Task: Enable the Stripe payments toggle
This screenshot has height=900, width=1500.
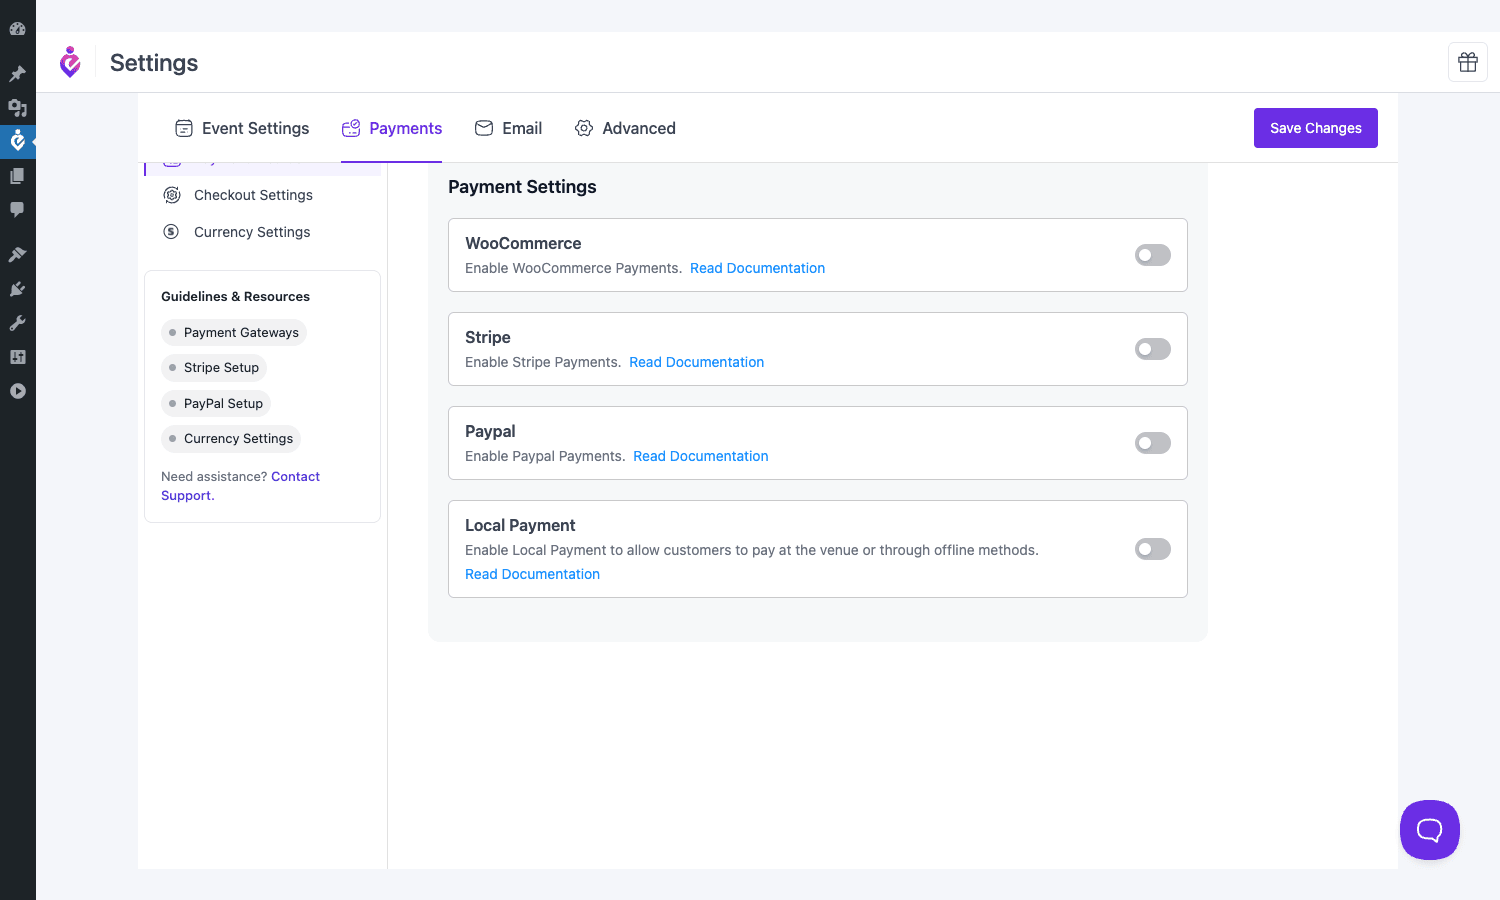Action: pos(1153,349)
